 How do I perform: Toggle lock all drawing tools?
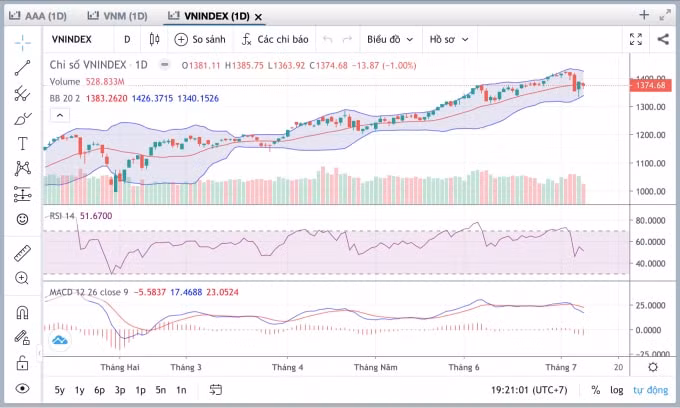click(23, 362)
